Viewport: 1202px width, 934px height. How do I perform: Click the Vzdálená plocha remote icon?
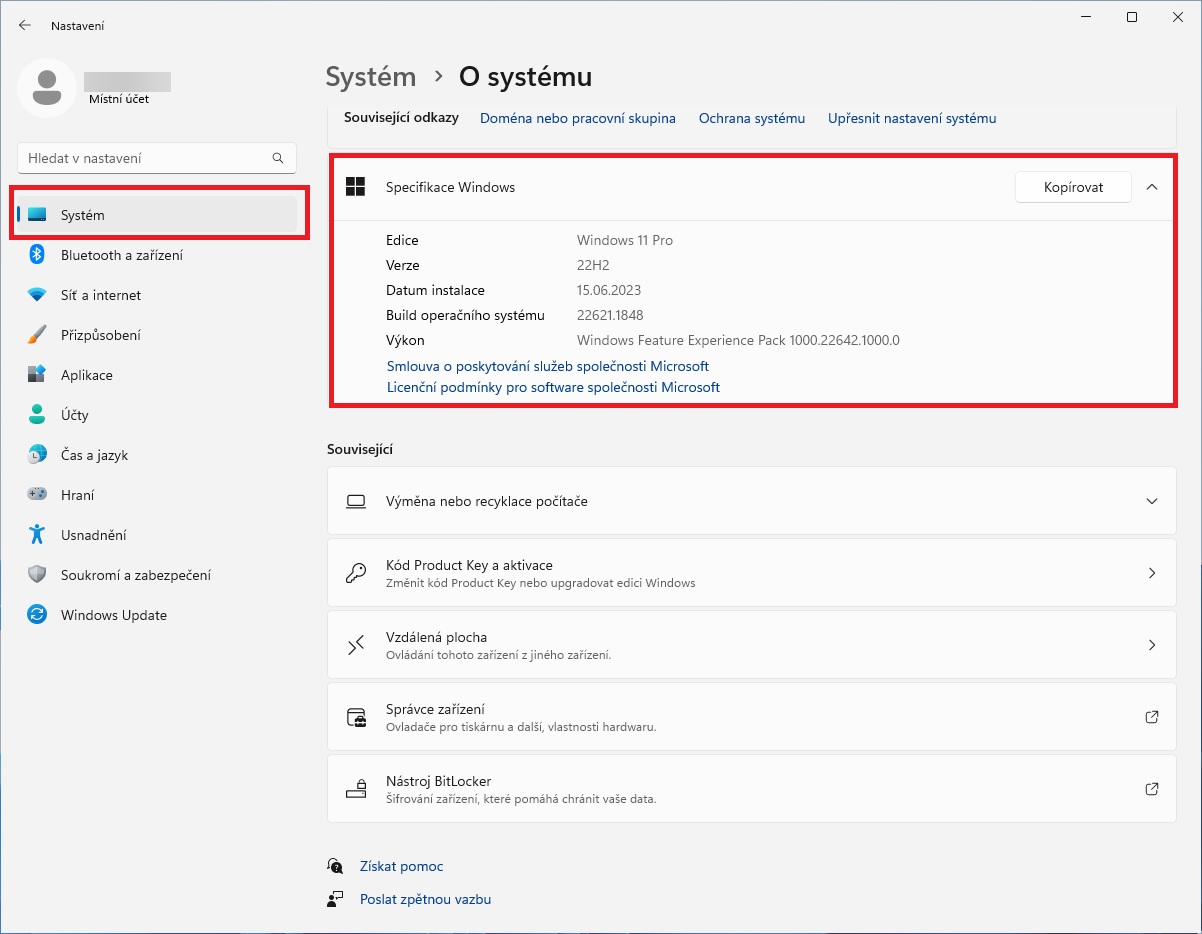click(355, 645)
